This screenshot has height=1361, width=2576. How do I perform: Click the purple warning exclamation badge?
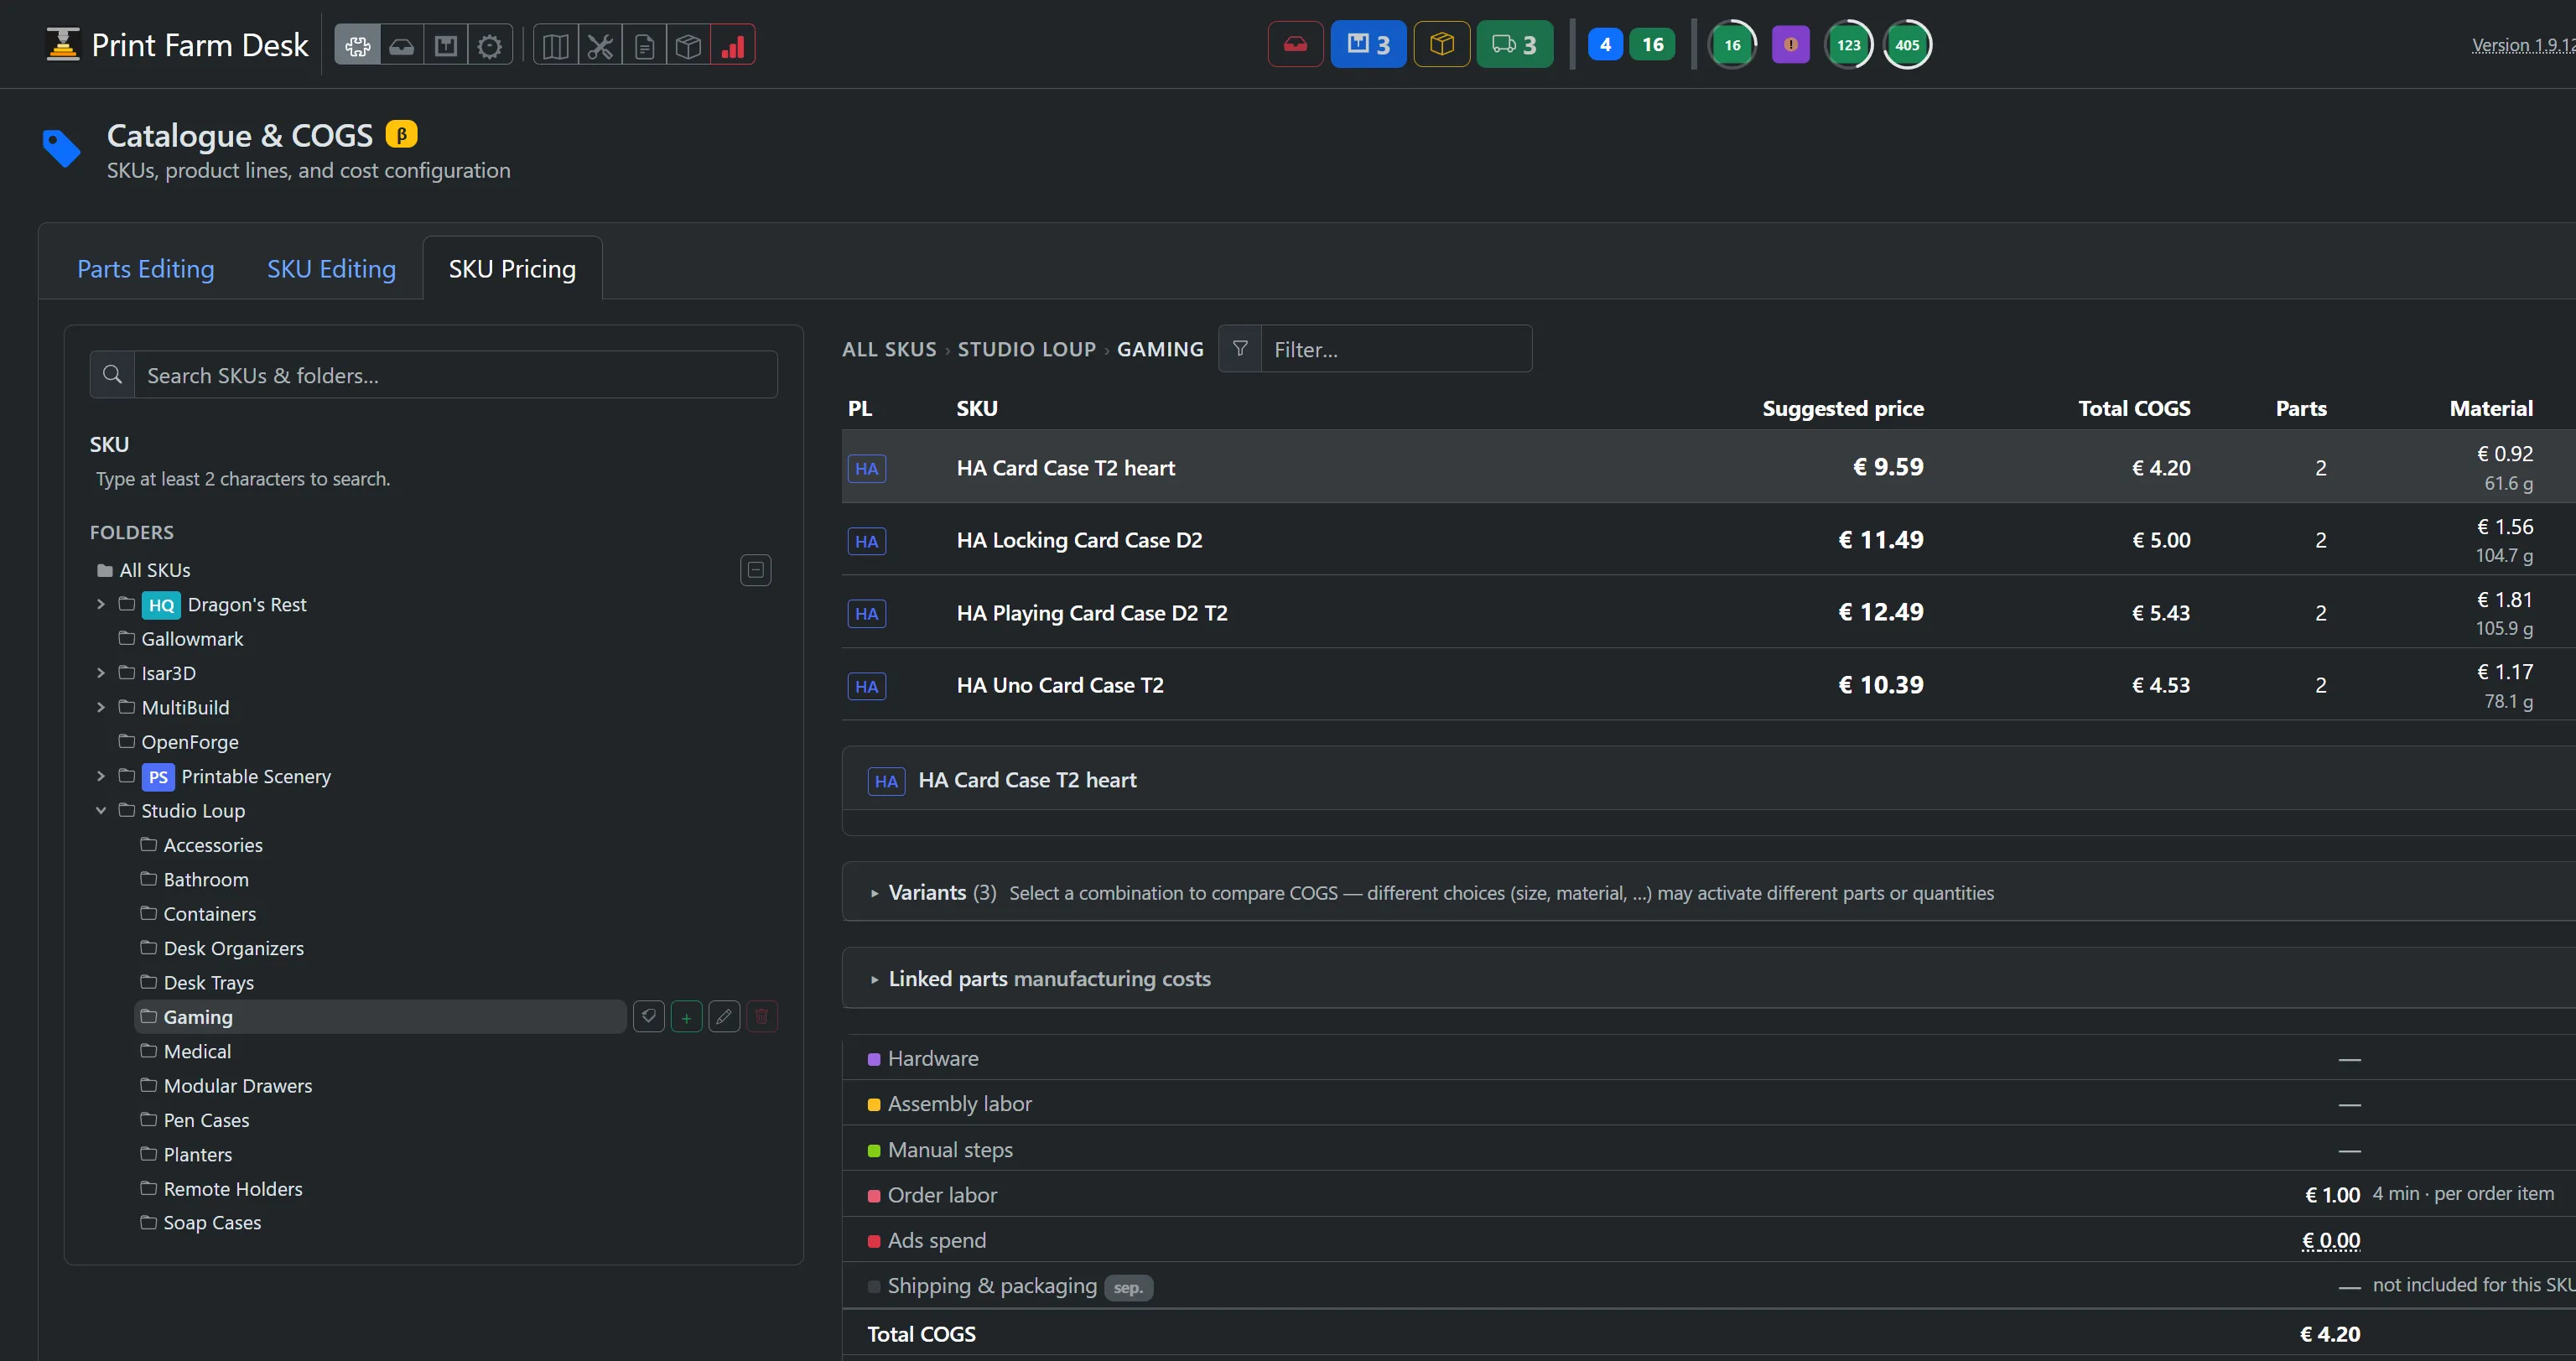click(x=1790, y=45)
